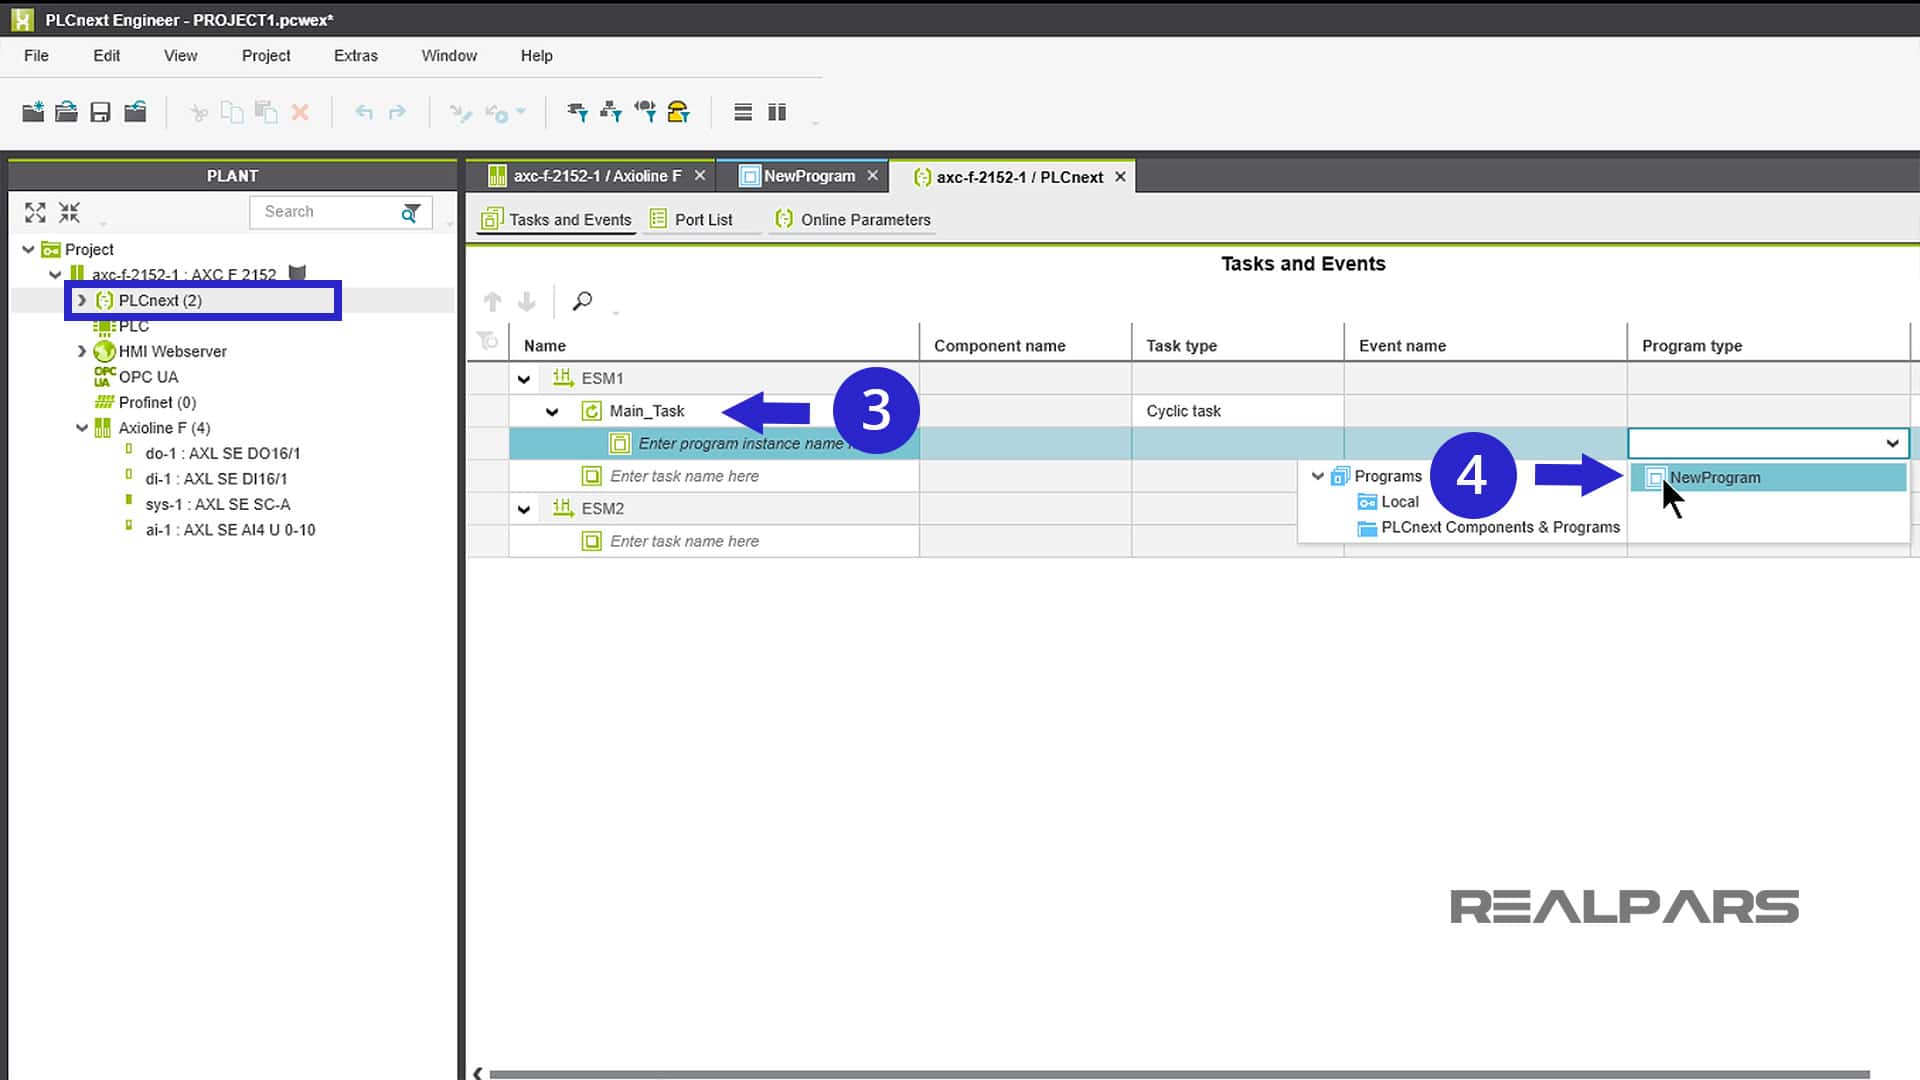Click the Redo arrow icon
The height and width of the screenshot is (1080, 1920).
coord(397,112)
